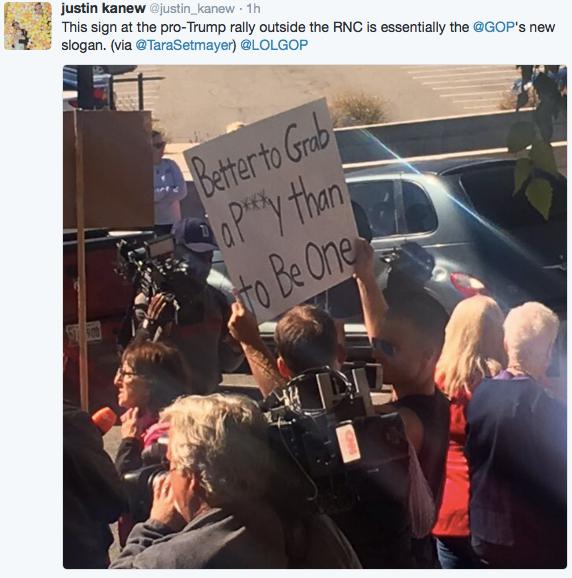Click the 1h tweet timestamp
The height and width of the screenshot is (578, 572).
[x=254, y=8]
